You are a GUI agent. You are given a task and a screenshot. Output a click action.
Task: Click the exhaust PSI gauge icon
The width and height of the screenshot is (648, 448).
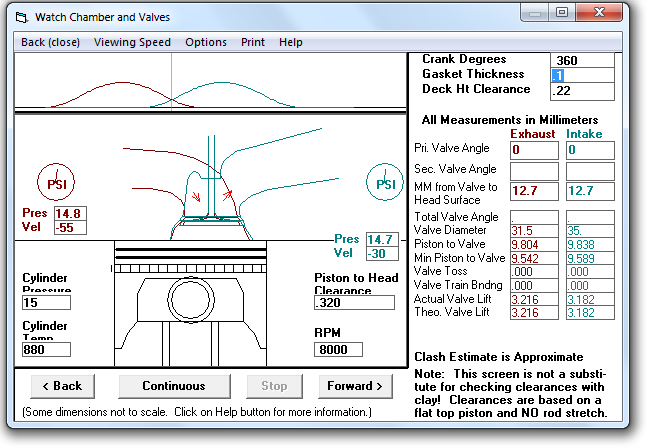[57, 182]
